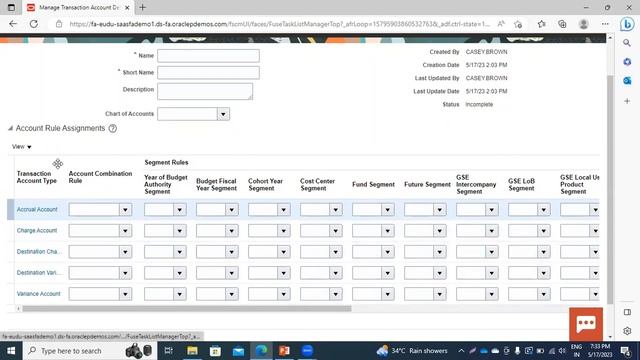The height and width of the screenshot is (360, 640).
Task: Click the Variance Account link
Action: (x=38, y=294)
